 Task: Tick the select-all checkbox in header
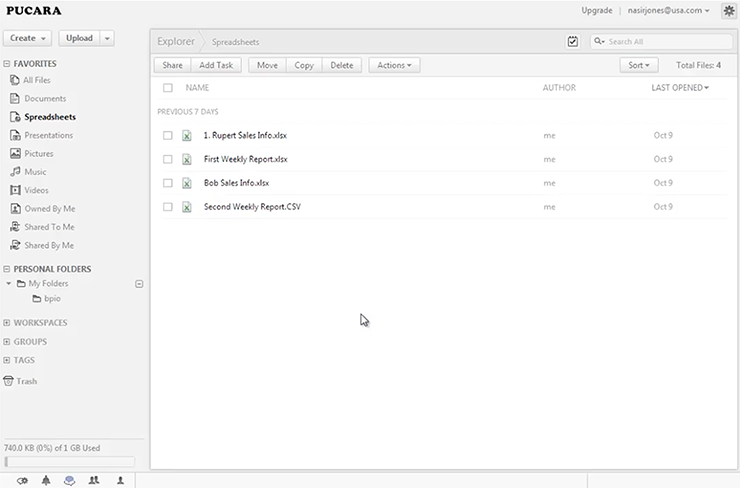click(168, 88)
